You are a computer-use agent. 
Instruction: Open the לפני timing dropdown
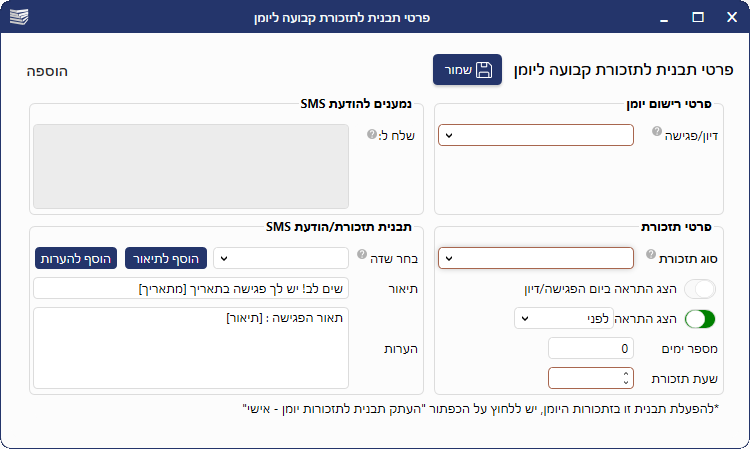(549, 318)
